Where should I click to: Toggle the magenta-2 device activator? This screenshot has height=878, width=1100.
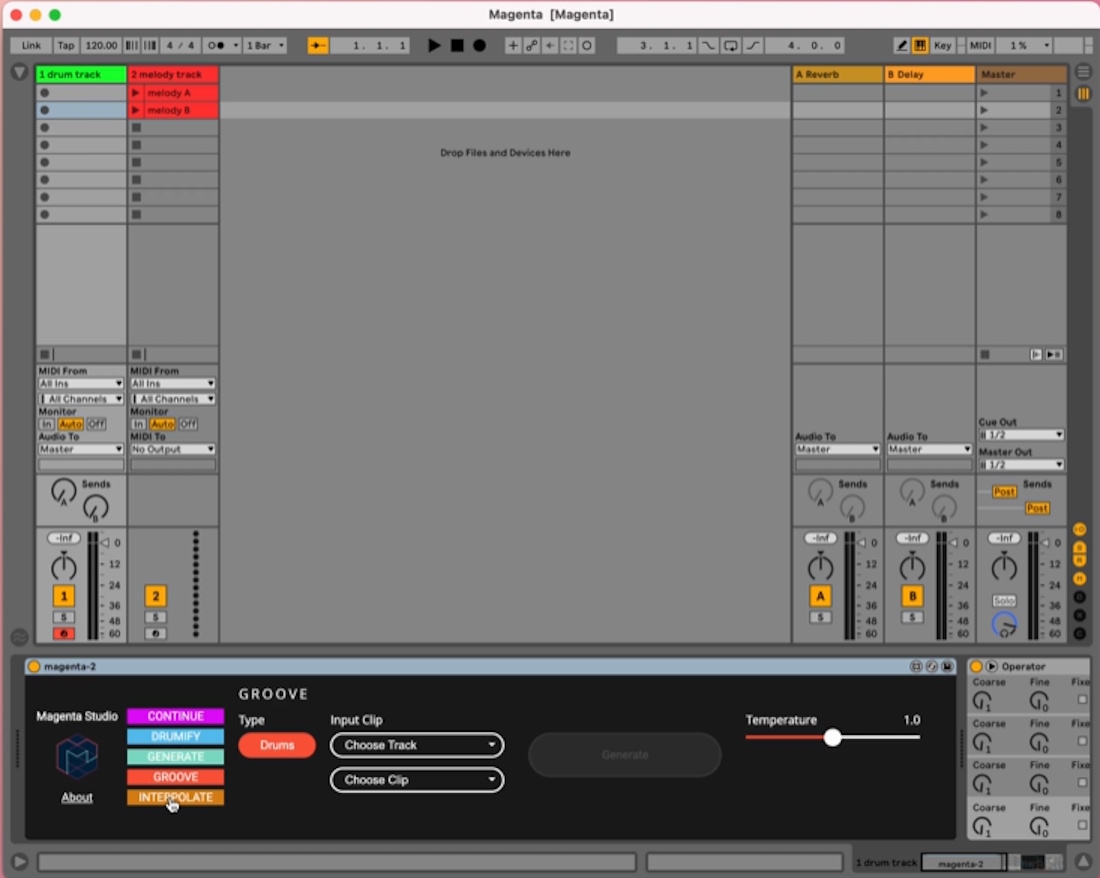pos(34,666)
